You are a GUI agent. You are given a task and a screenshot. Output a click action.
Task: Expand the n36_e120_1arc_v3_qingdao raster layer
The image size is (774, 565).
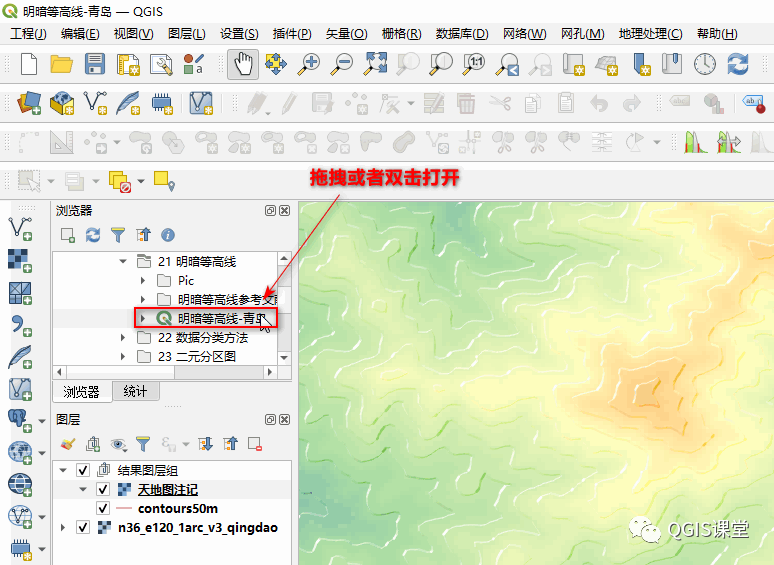[63, 527]
